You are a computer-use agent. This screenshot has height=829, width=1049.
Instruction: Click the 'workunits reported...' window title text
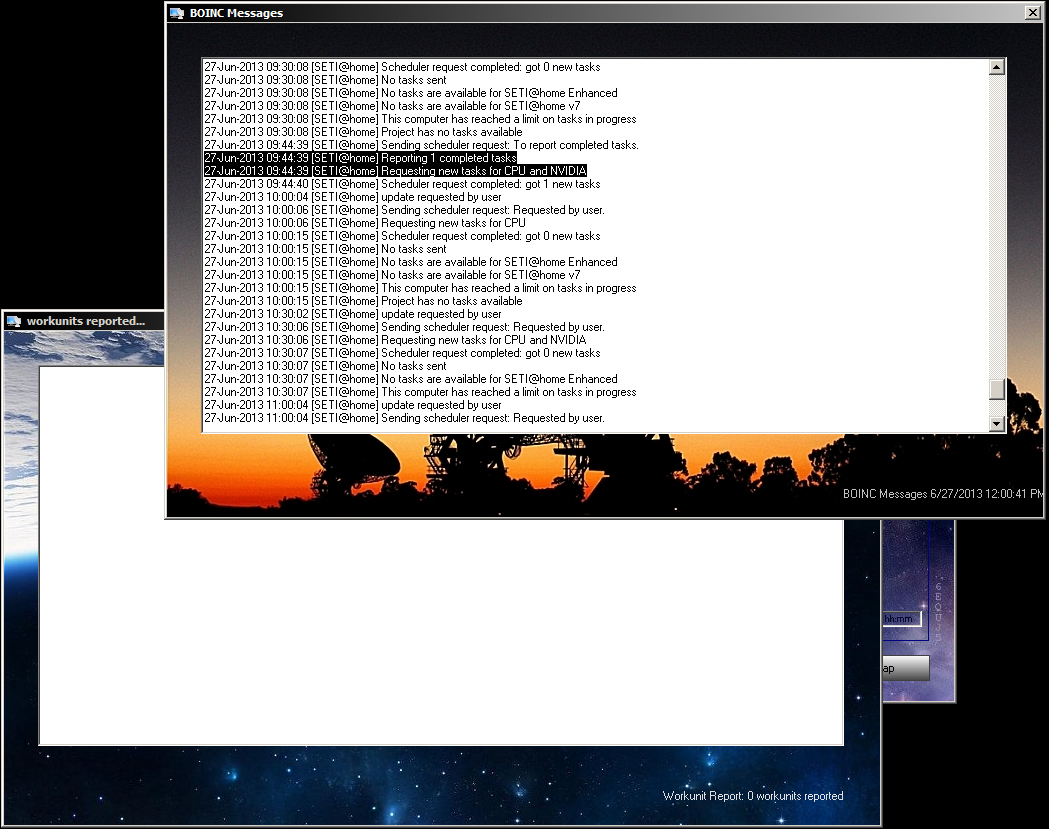86,321
